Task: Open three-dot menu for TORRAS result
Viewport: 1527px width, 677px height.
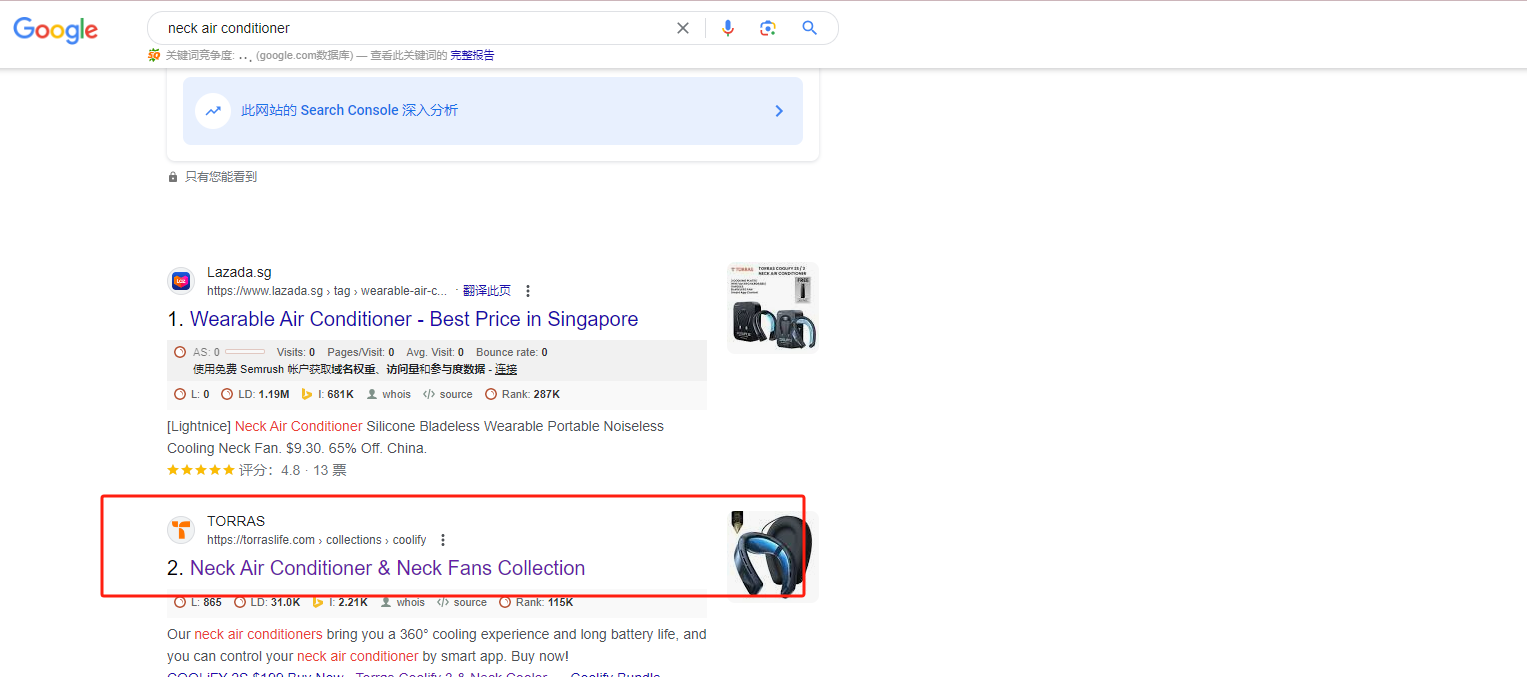Action: point(443,540)
